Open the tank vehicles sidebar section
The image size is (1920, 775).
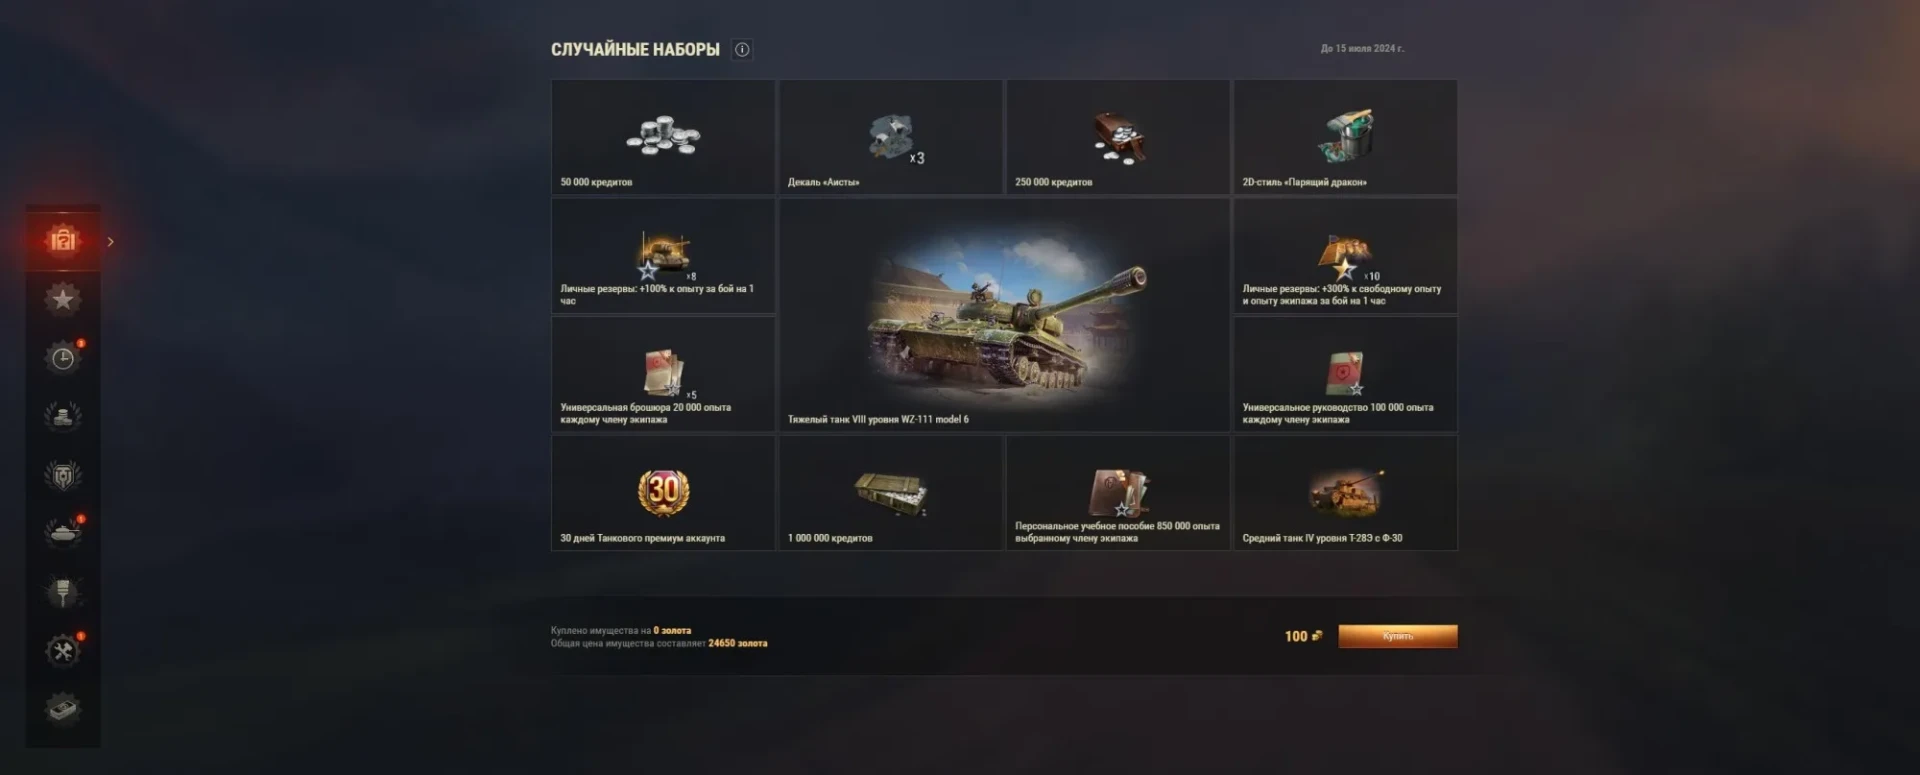coord(63,533)
